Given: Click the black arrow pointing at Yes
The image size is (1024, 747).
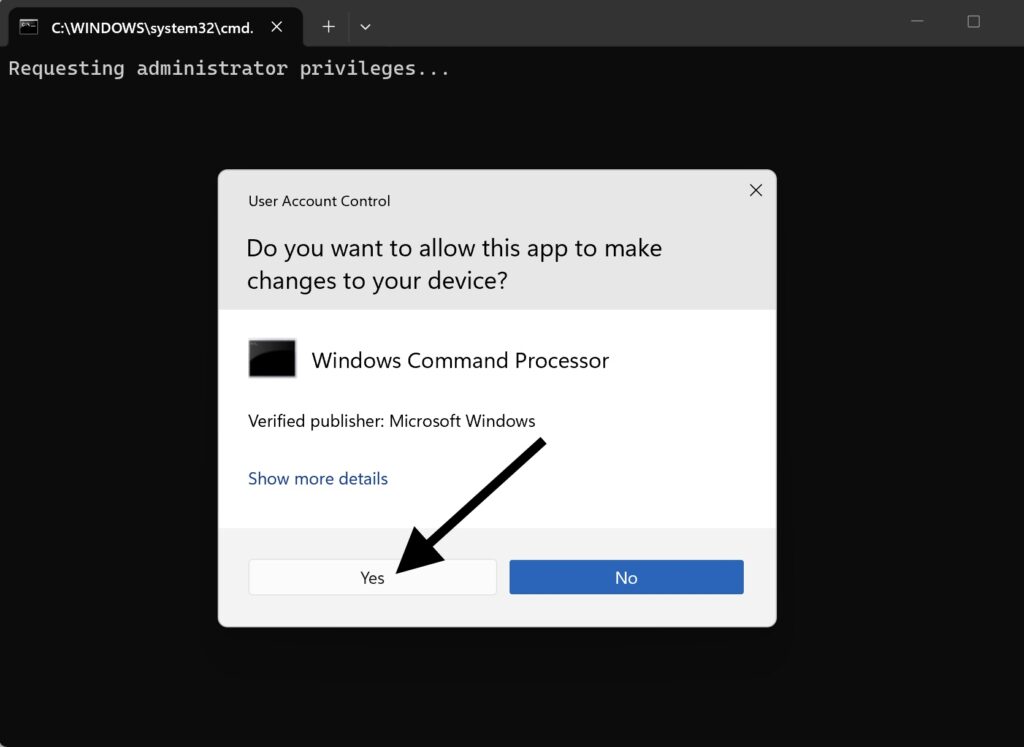Looking at the screenshot, I should click(x=470, y=505).
